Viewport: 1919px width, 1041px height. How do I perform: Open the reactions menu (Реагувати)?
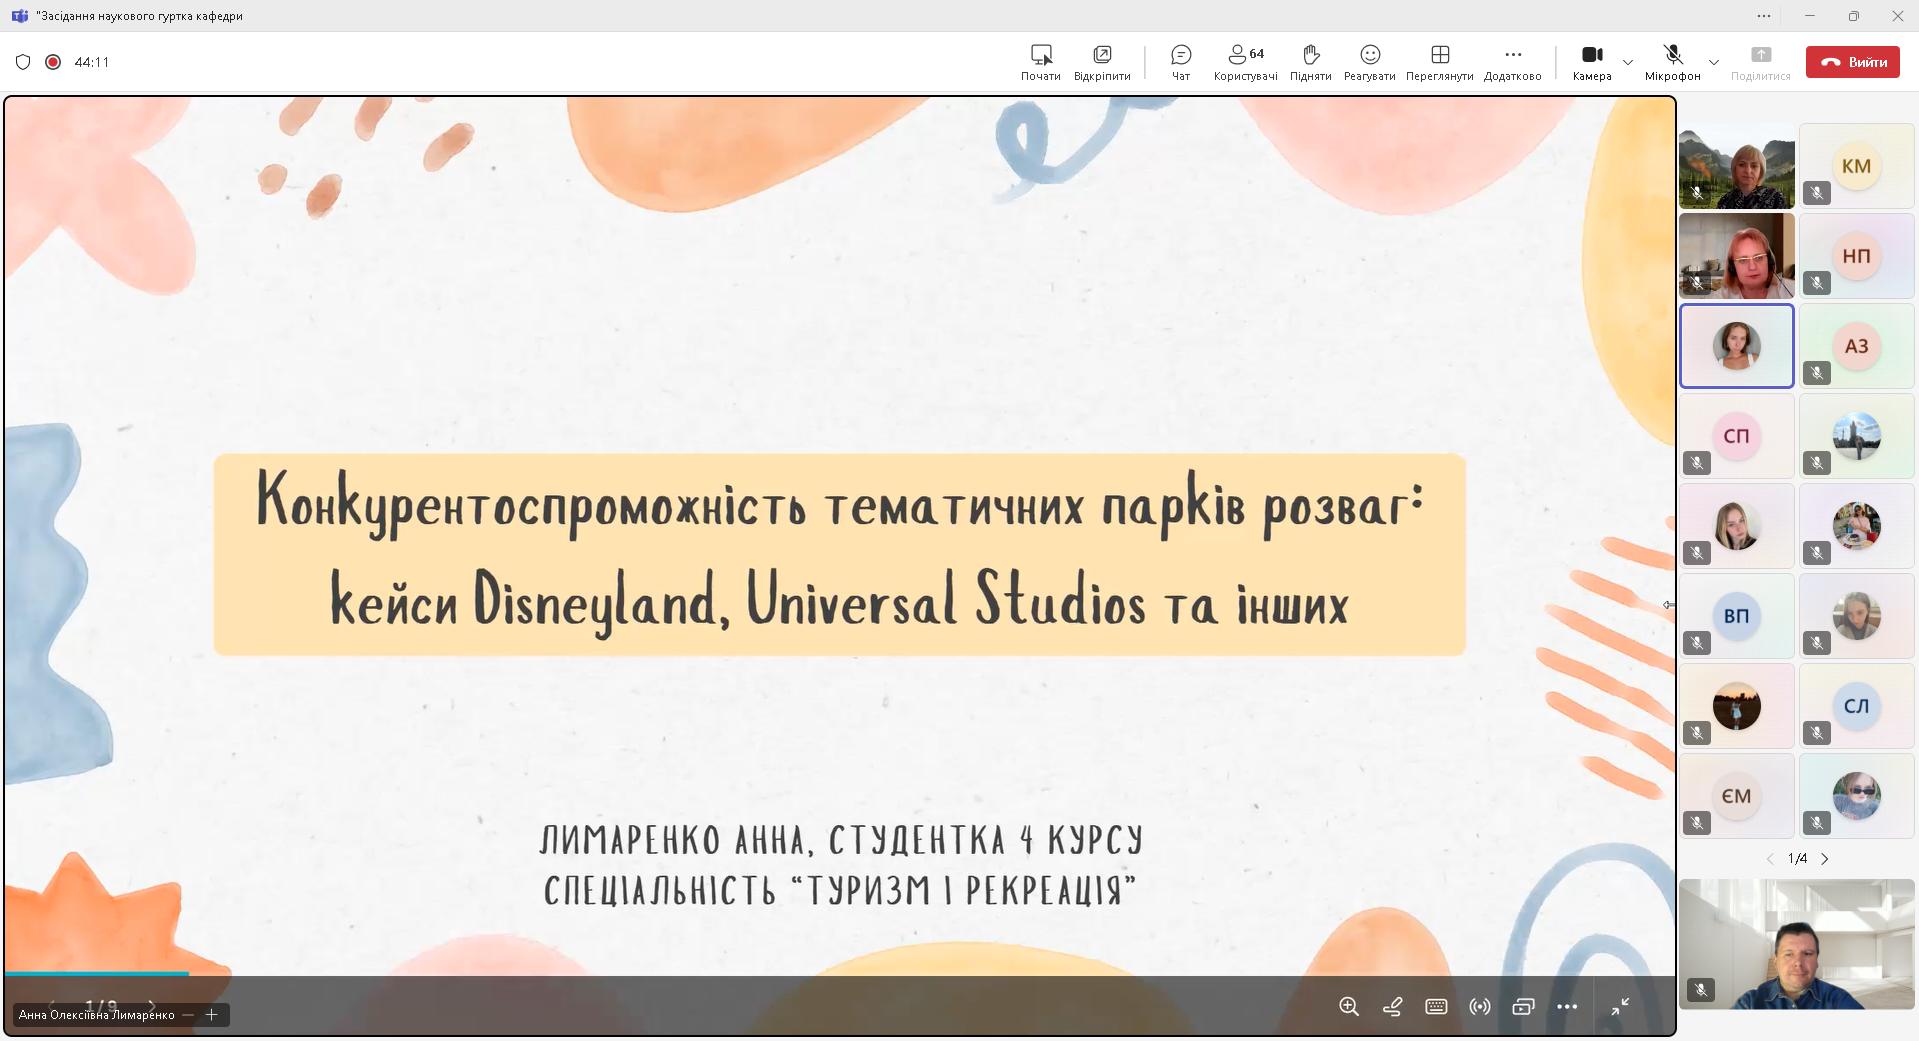[x=1370, y=61]
